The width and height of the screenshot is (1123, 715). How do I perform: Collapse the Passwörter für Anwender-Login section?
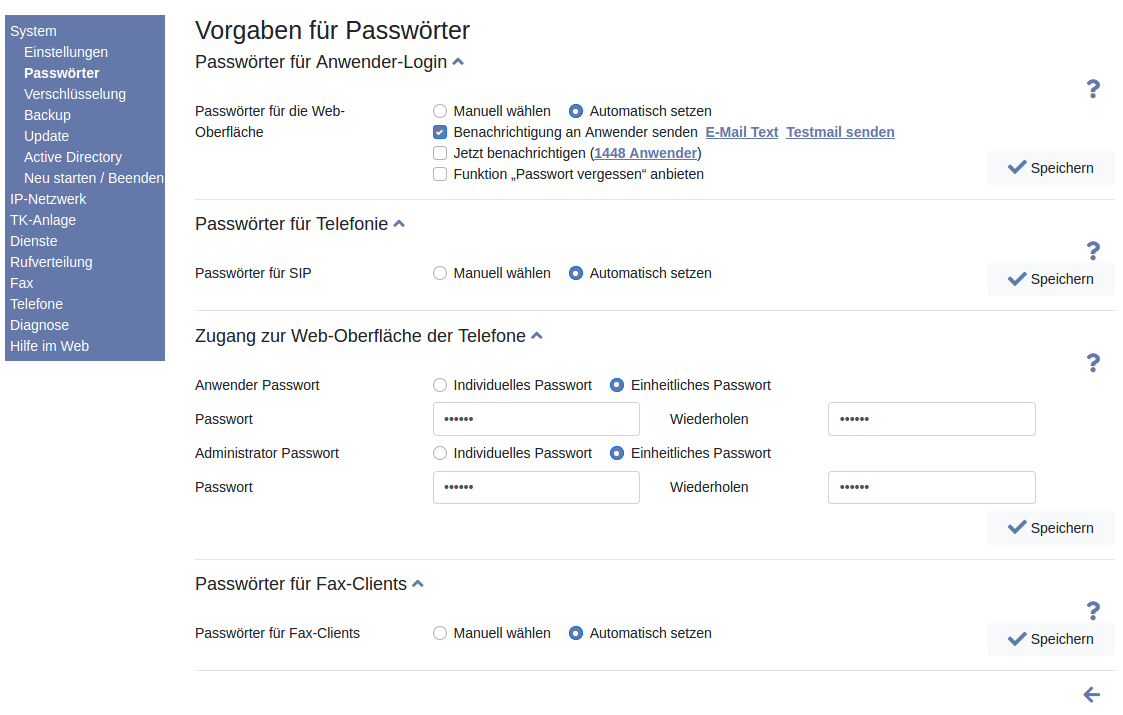(x=458, y=62)
